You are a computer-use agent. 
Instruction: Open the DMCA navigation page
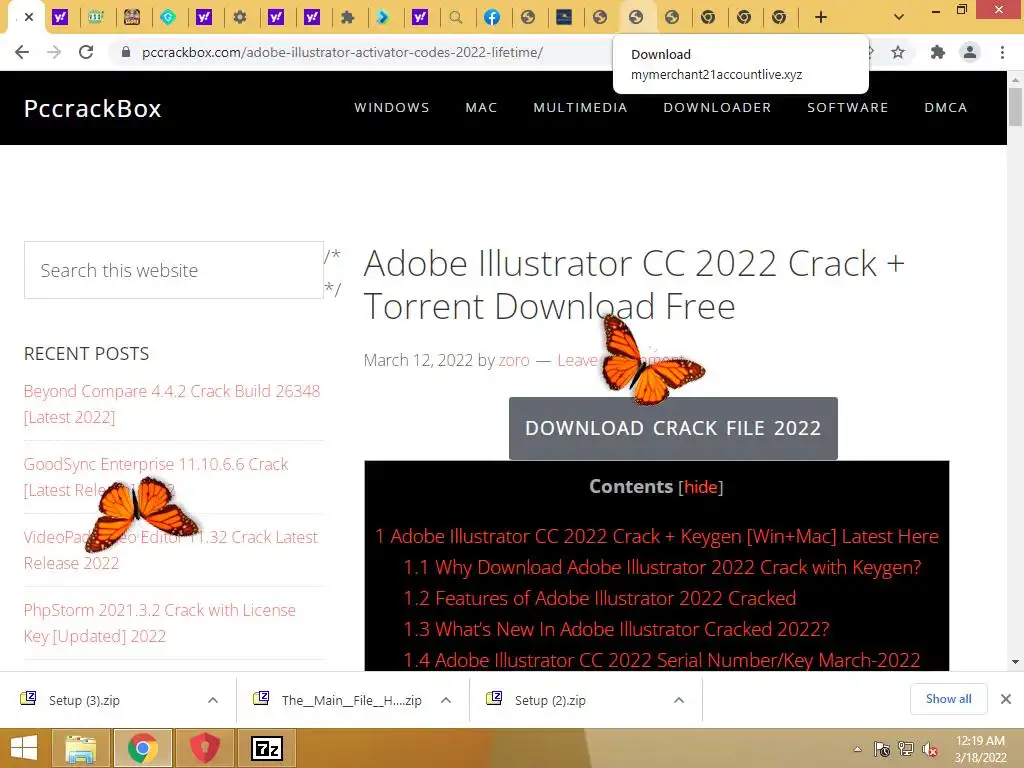[946, 107]
